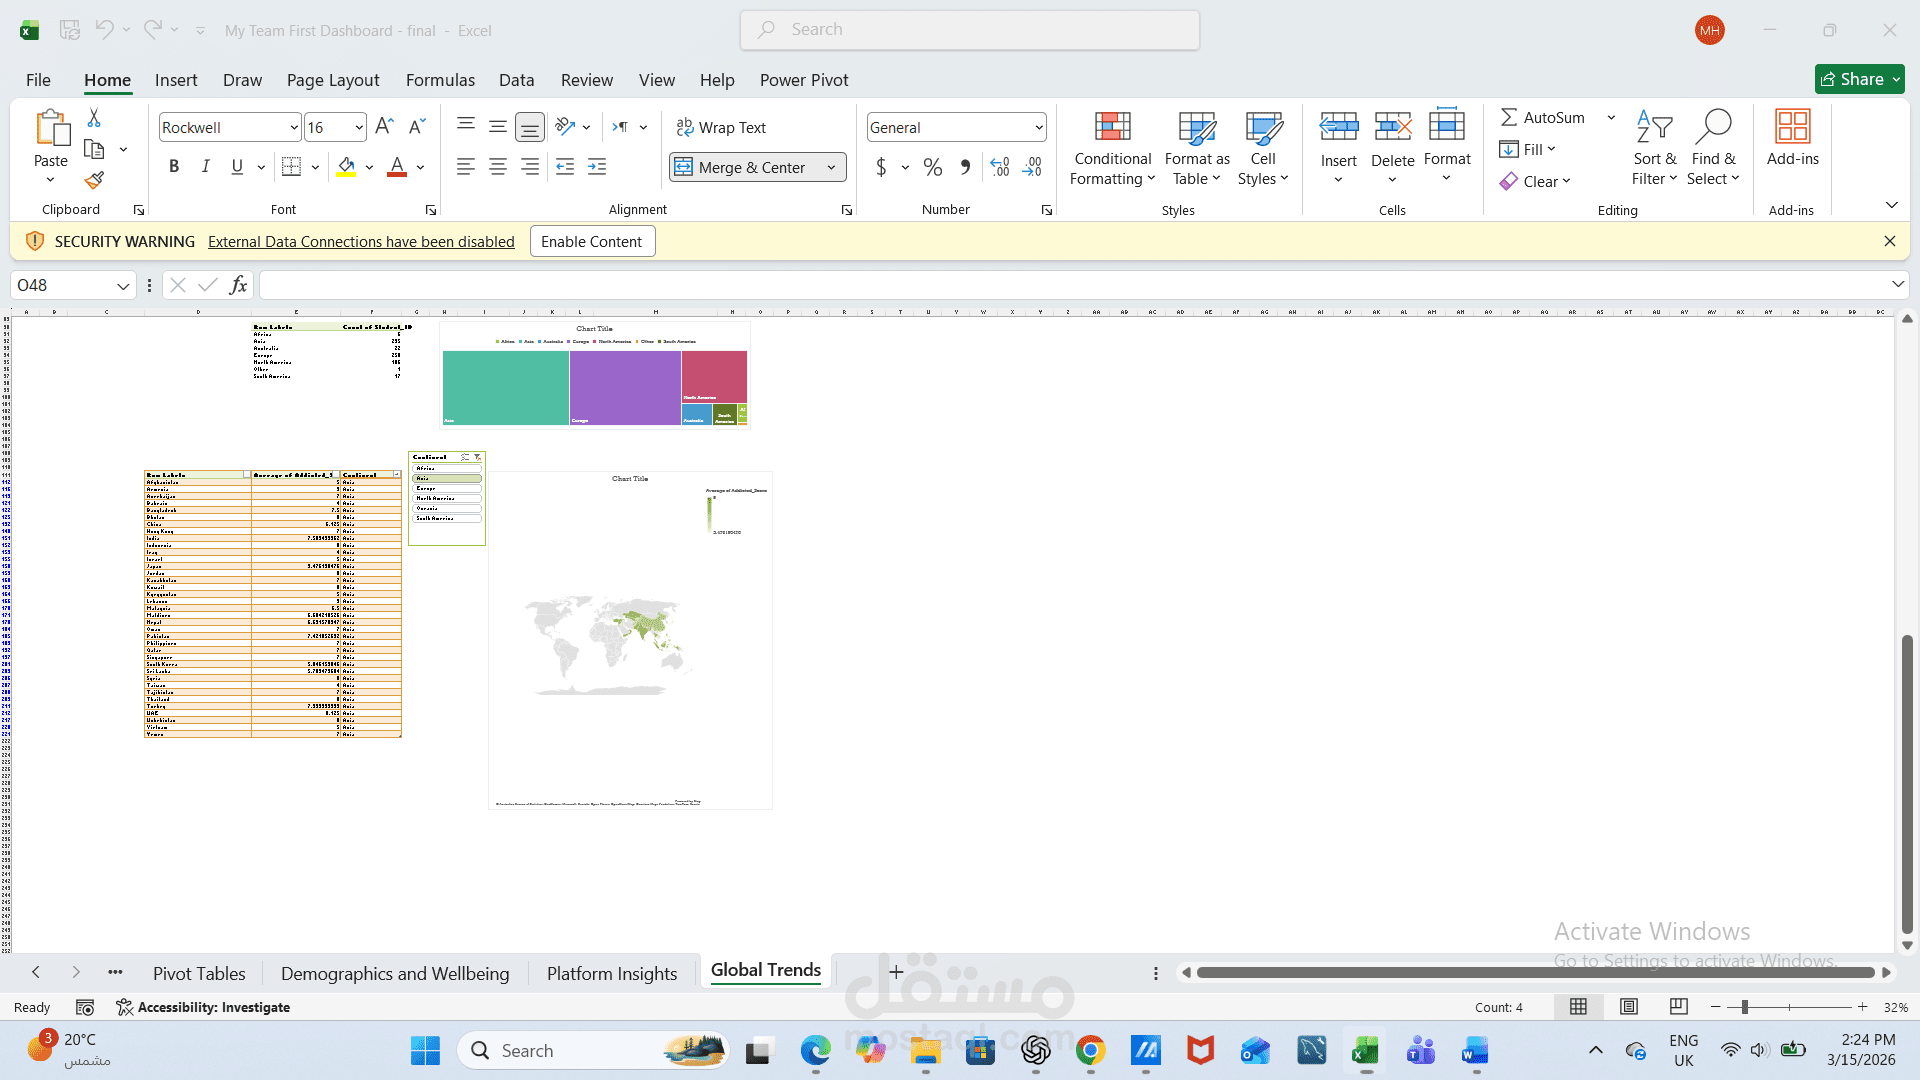This screenshot has height=1080, width=1920.
Task: Toggle Bold formatting
Action: [x=174, y=167]
